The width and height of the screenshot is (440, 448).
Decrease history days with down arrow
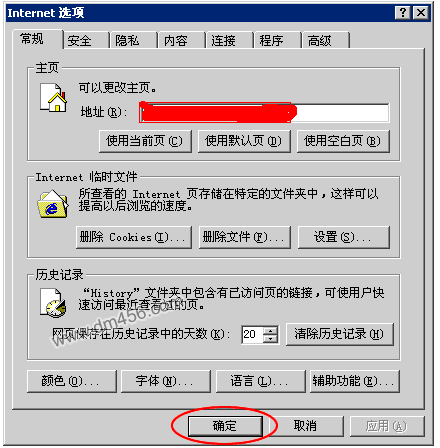click(x=270, y=338)
